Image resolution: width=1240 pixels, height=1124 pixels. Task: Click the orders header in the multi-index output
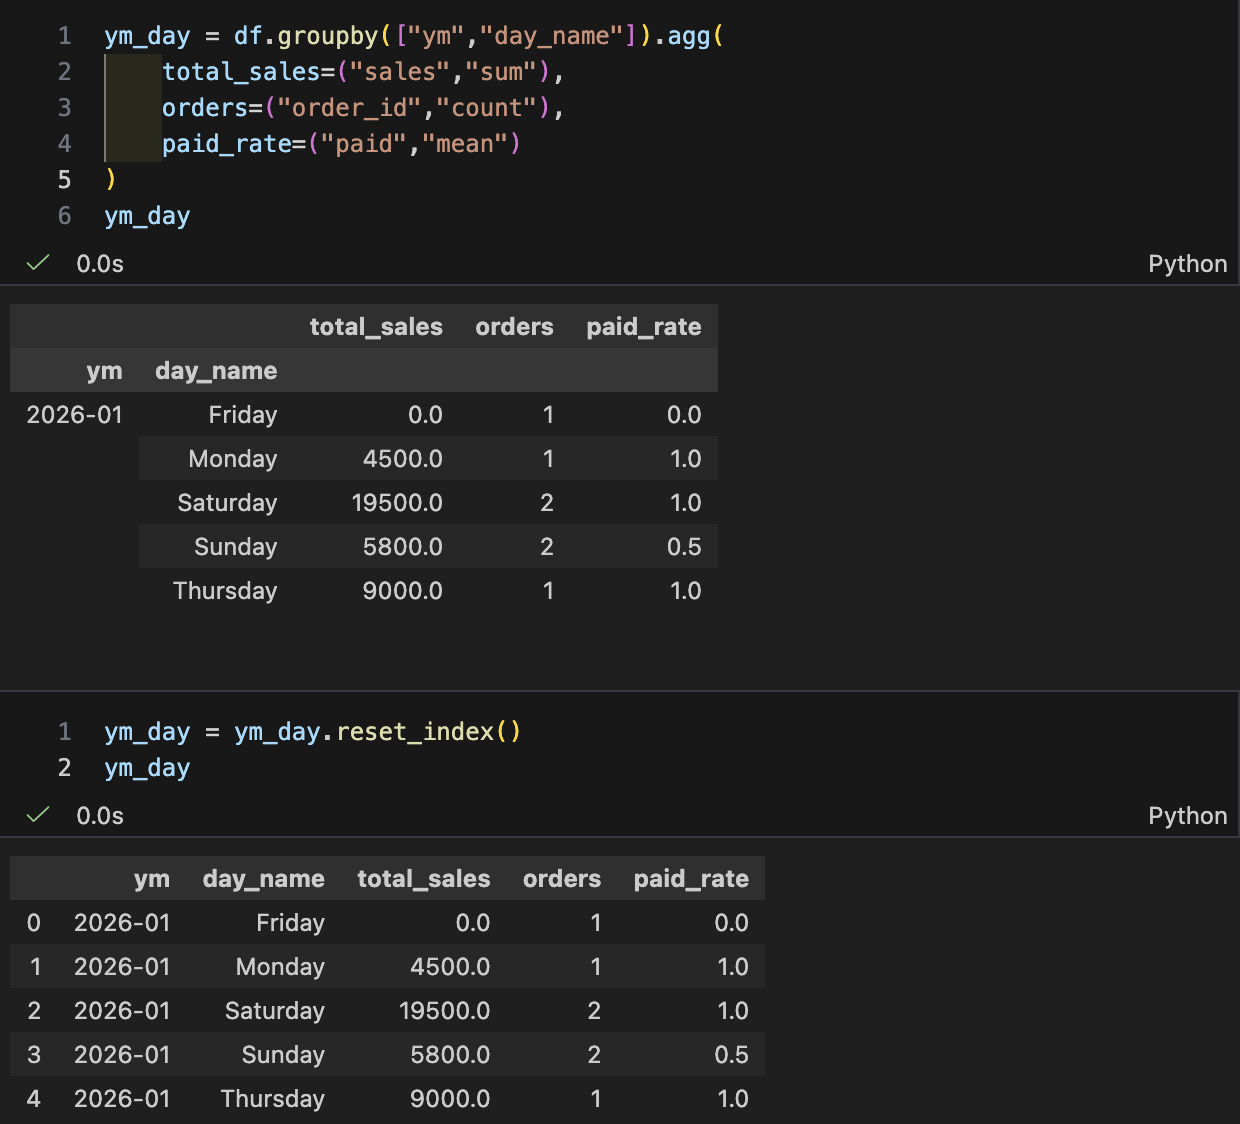(514, 327)
